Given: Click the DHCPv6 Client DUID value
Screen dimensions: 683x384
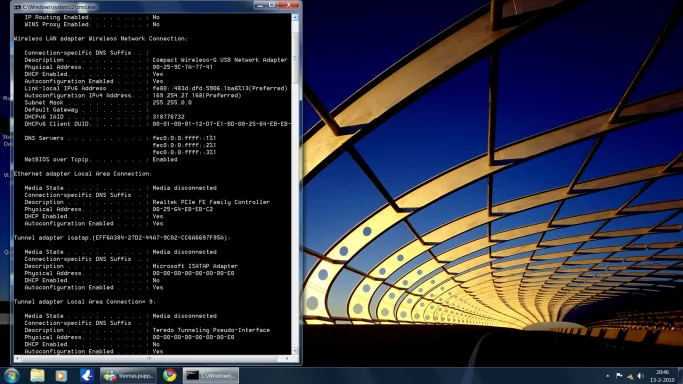Looking at the screenshot, I should point(221,124).
